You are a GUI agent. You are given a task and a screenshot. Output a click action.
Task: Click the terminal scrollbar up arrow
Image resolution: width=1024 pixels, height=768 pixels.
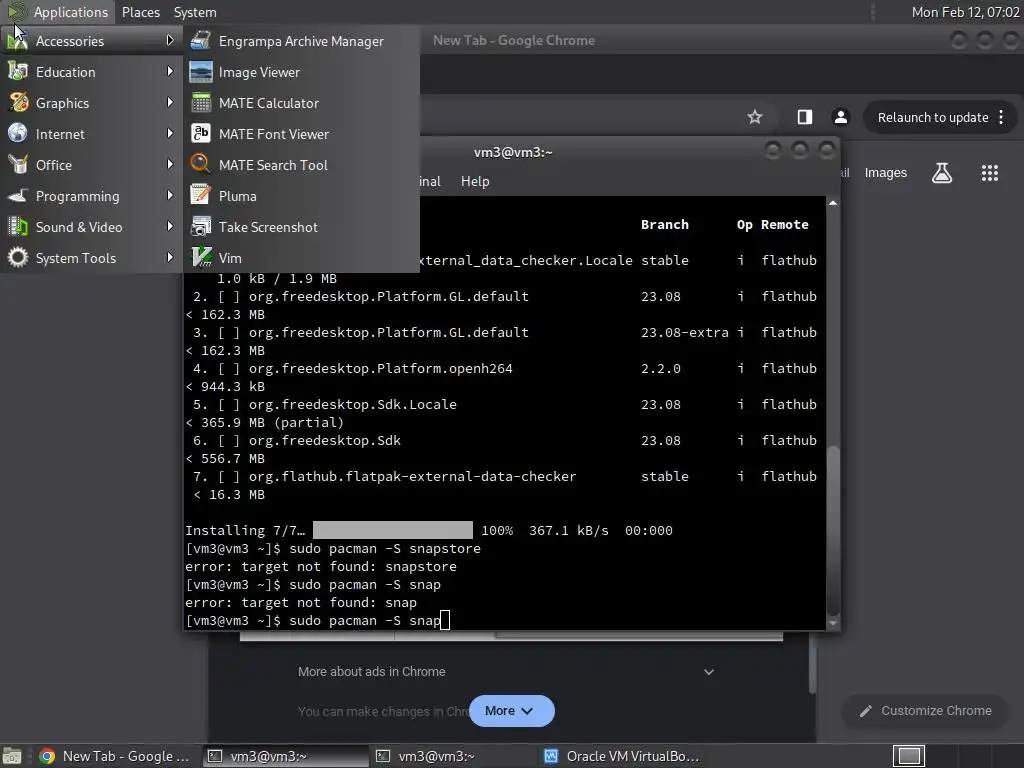[833, 203]
